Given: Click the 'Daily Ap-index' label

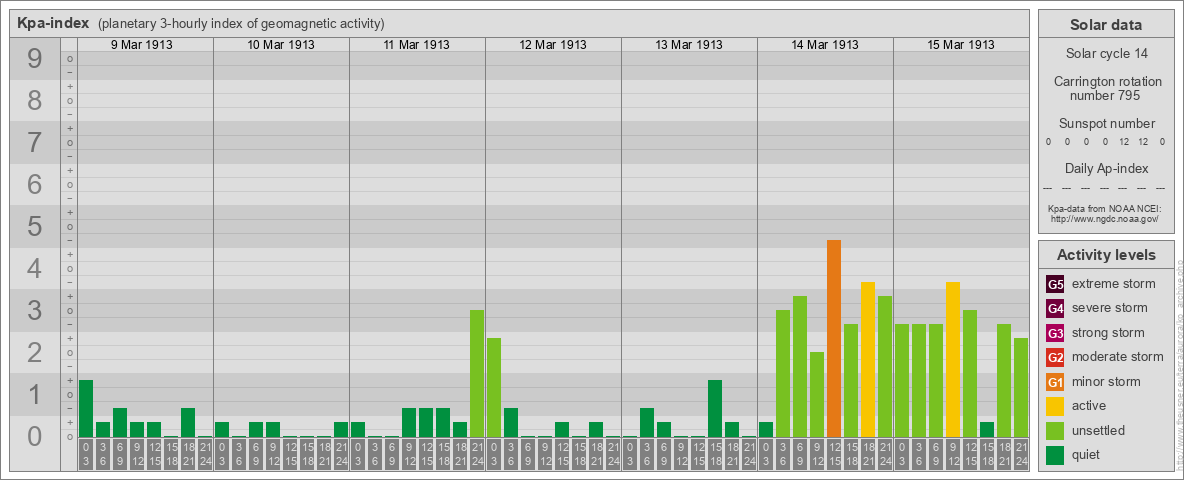Looking at the screenshot, I should (x=1105, y=168).
